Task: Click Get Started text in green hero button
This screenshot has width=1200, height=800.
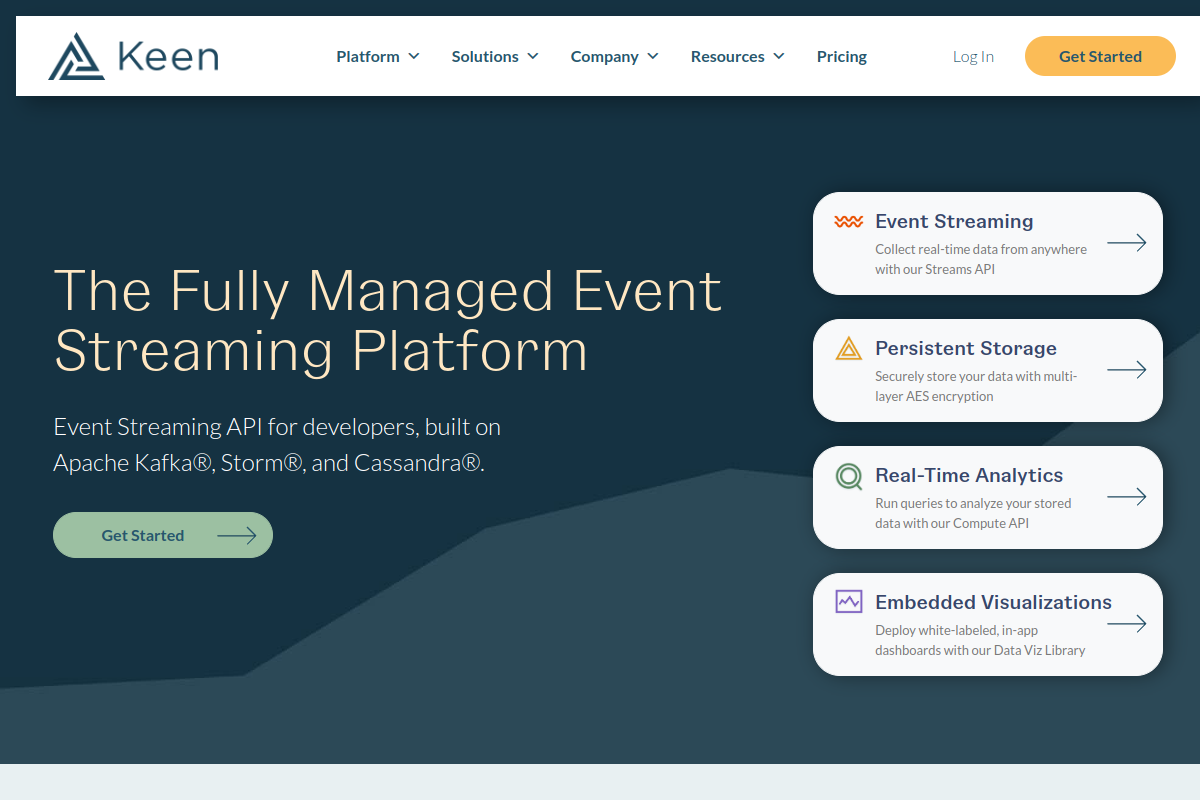Action: [x=143, y=536]
